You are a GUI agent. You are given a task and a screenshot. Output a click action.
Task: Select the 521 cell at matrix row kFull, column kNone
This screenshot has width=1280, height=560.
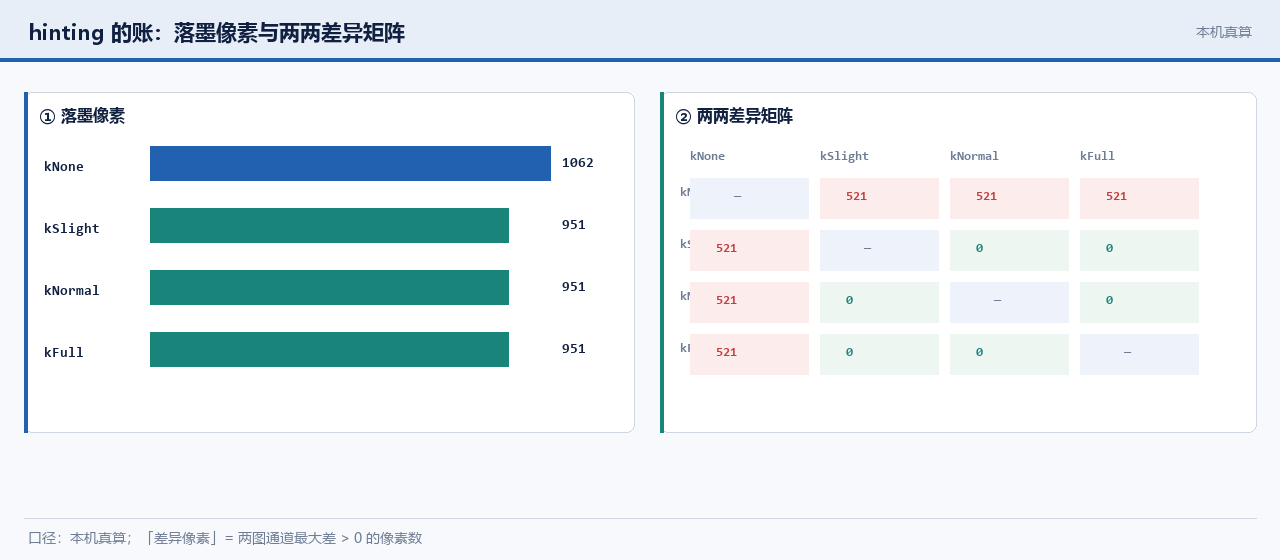[x=749, y=354]
